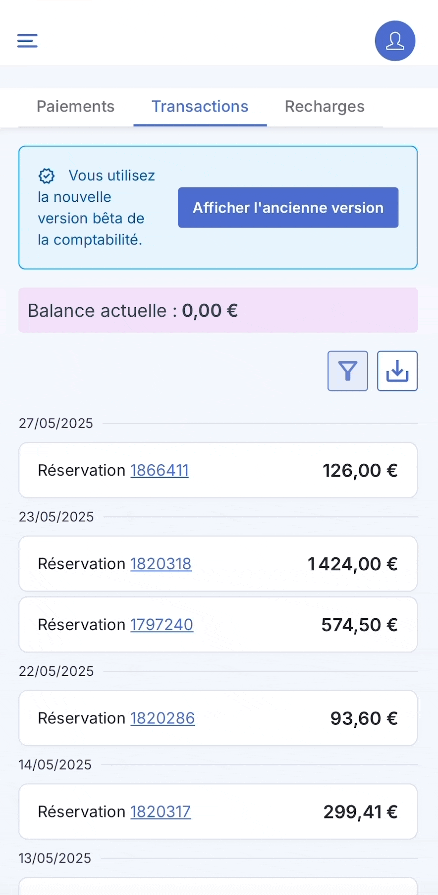Click the 574,50 € transaction row
The width and height of the screenshot is (438, 895).
pos(218,625)
